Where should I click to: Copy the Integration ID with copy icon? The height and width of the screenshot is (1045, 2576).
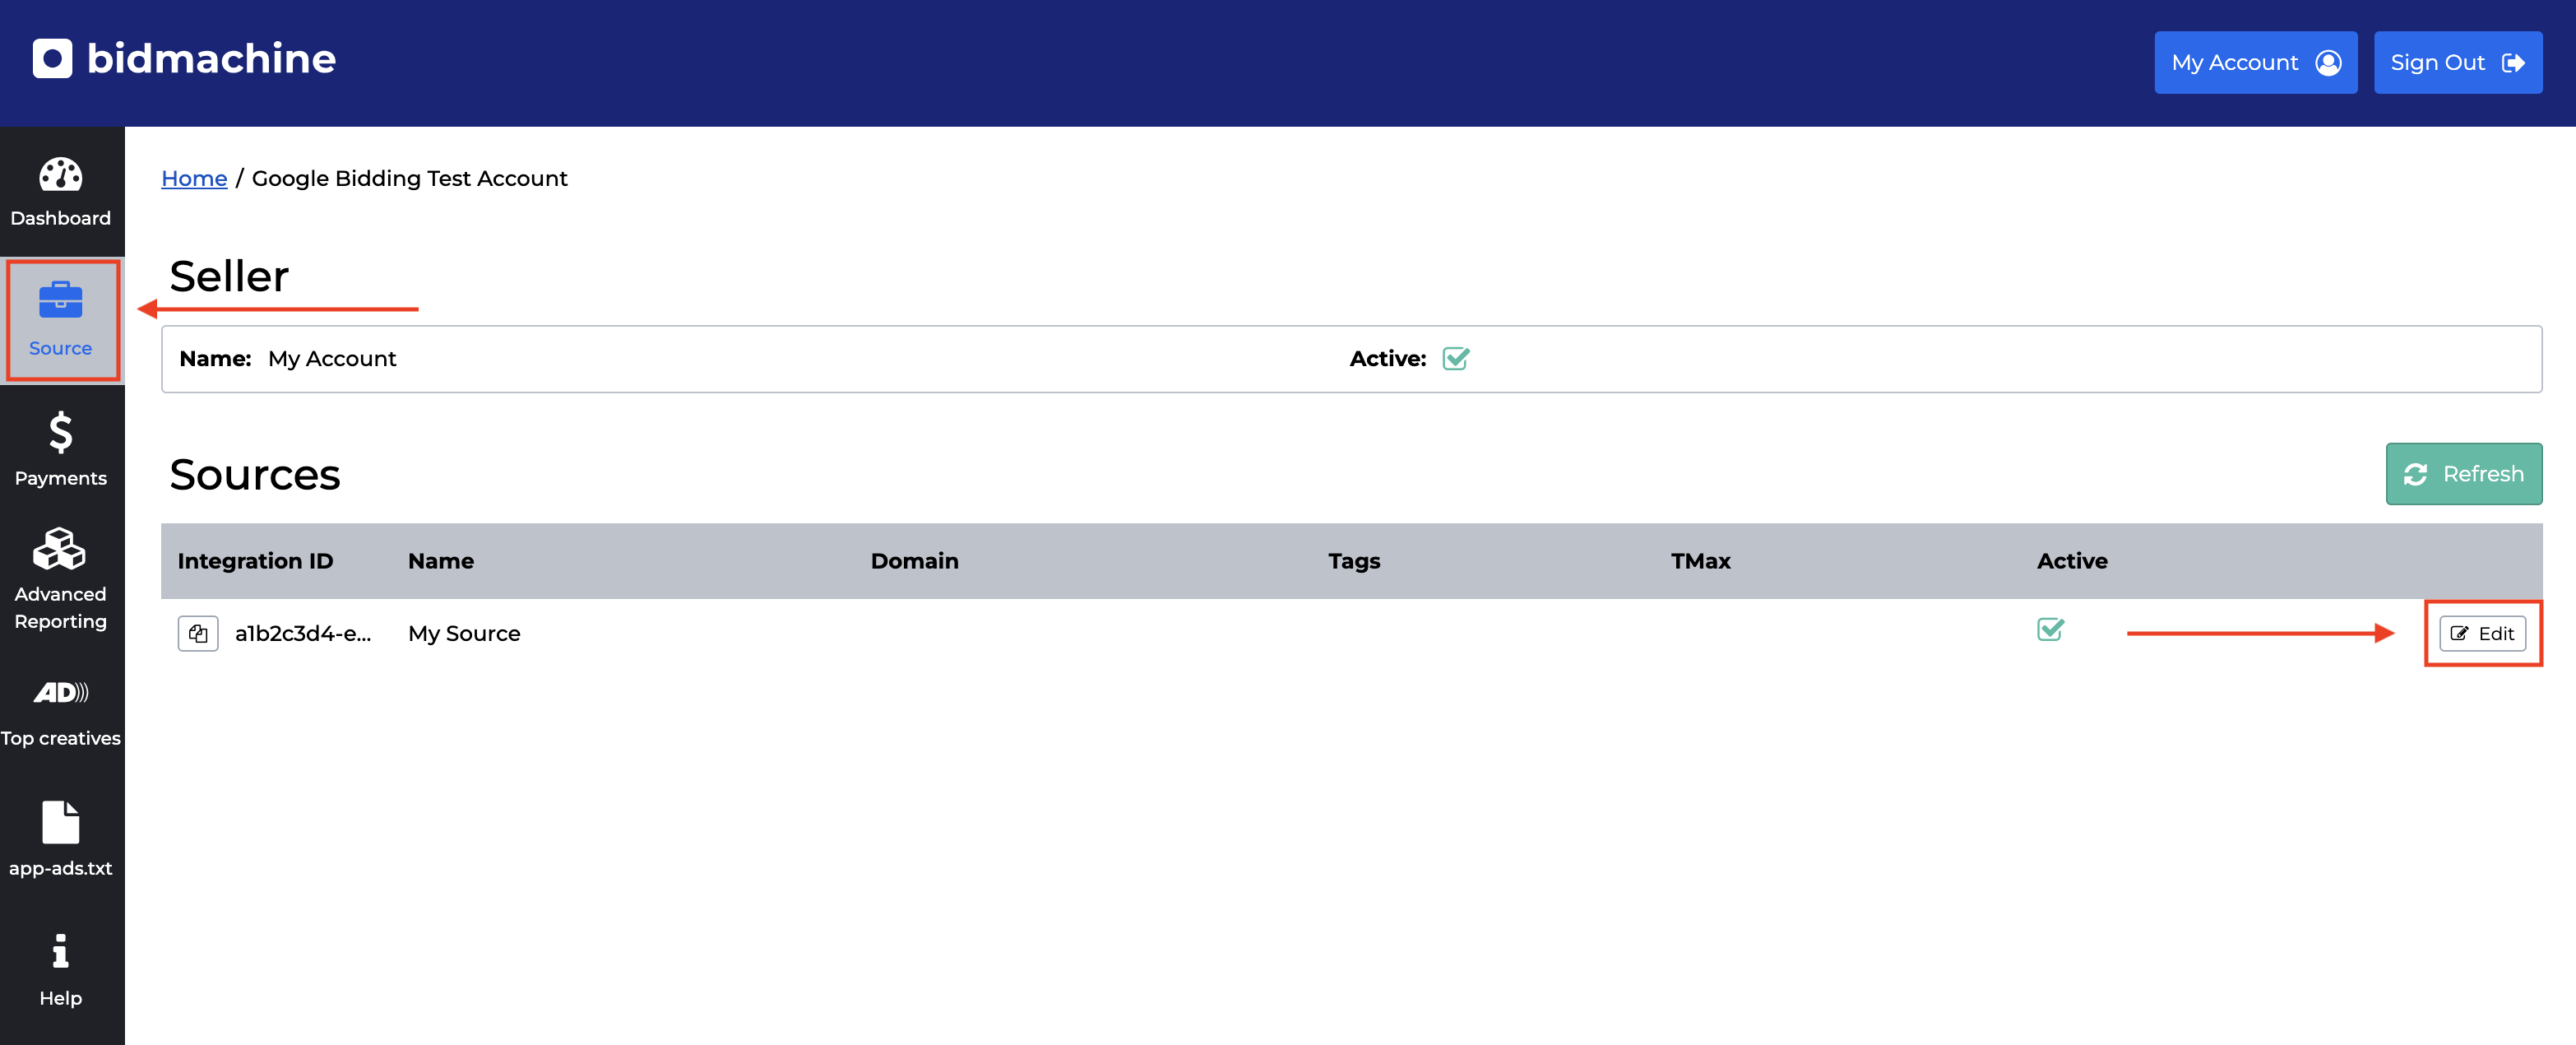[x=197, y=633]
